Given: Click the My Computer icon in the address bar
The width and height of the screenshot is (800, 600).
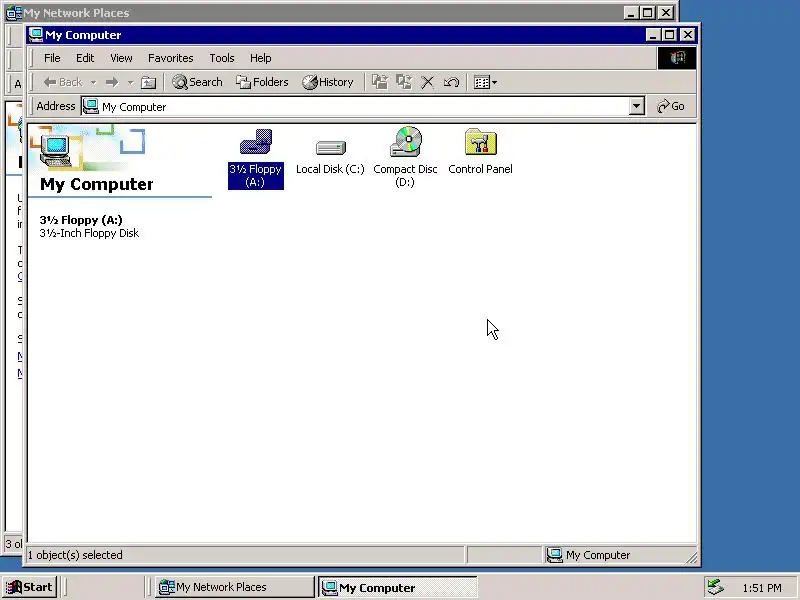Looking at the screenshot, I should pyautogui.click(x=91, y=106).
